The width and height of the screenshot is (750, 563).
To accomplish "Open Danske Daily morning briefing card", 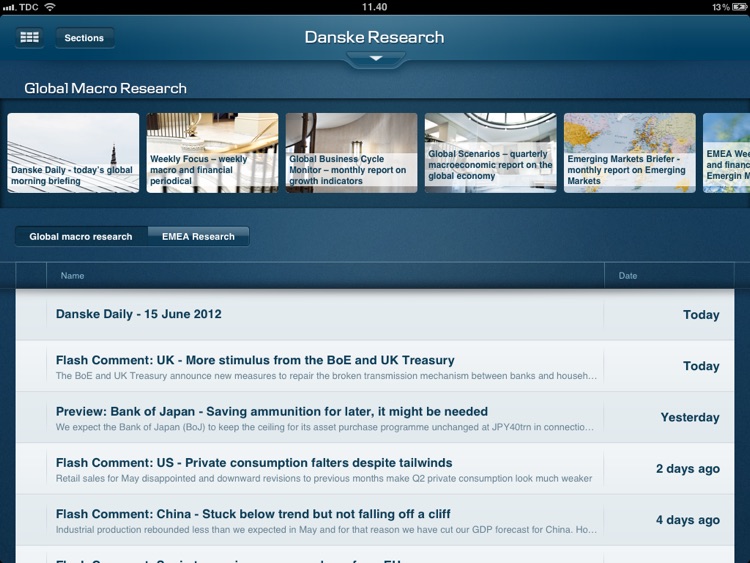I will tap(73, 153).
